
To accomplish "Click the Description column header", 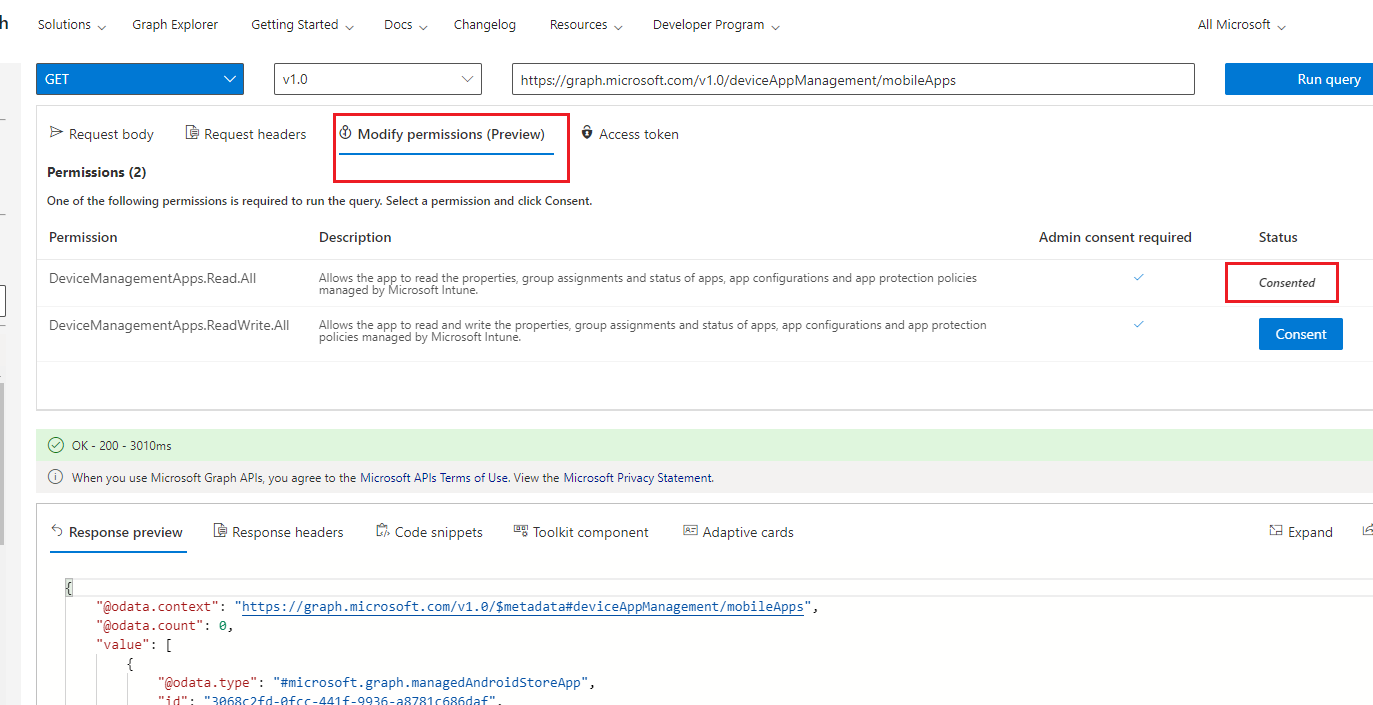I will pos(355,237).
